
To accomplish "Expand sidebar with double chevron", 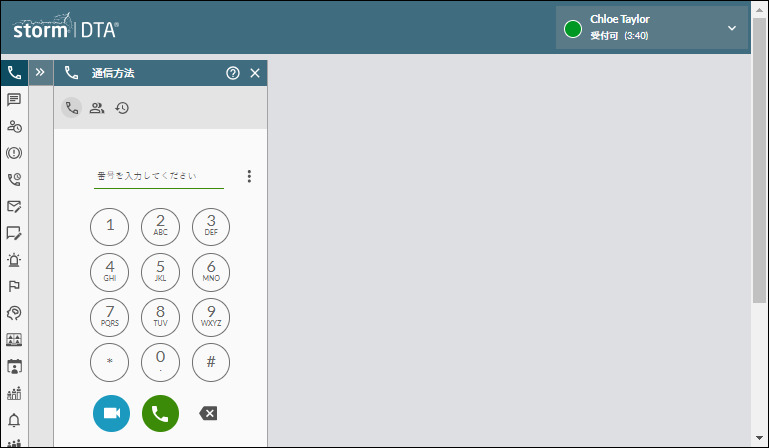I will [x=40, y=73].
